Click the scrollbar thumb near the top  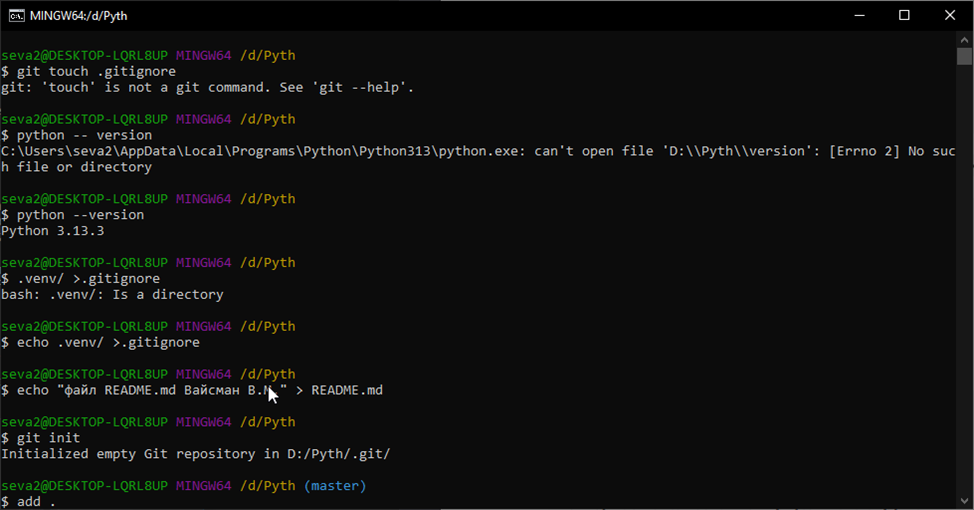(x=964, y=56)
